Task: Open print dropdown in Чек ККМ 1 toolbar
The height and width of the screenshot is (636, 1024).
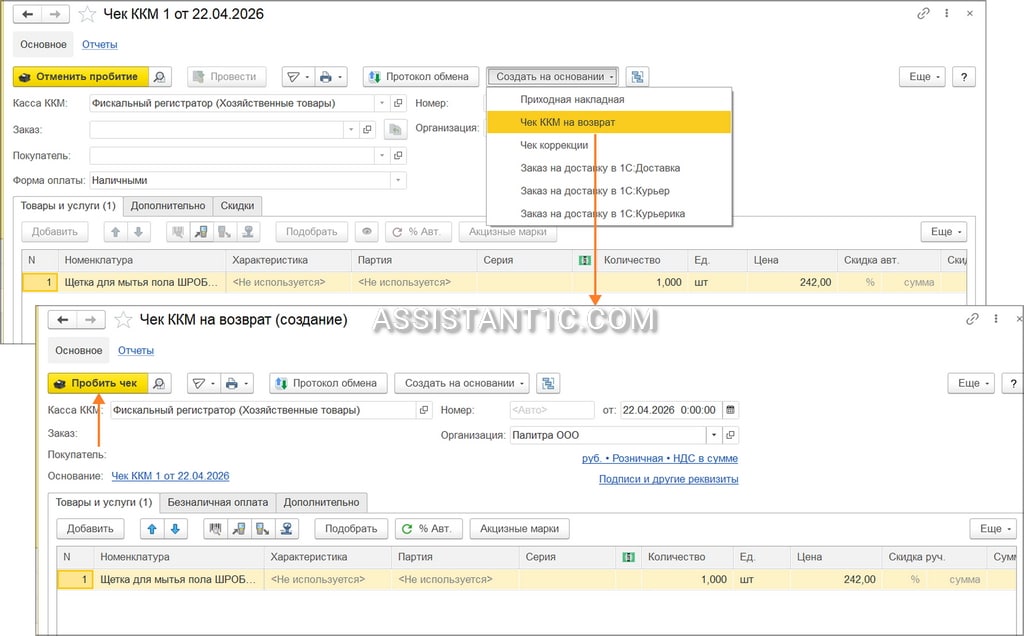Action: [330, 76]
